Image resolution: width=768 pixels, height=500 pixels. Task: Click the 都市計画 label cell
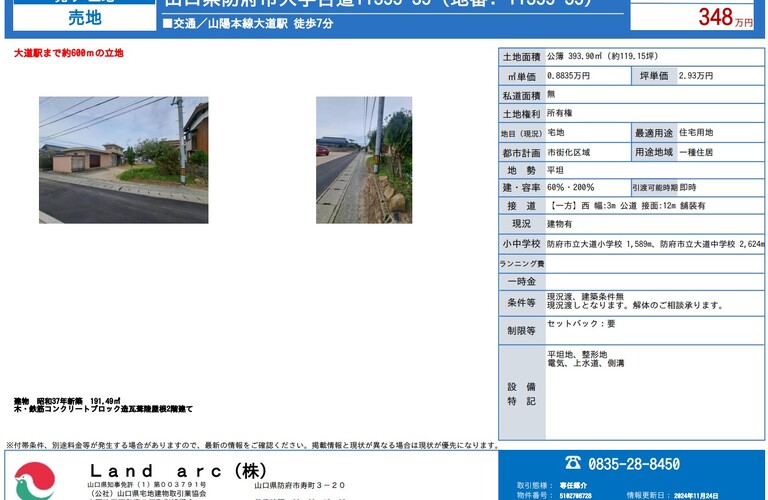click(x=522, y=153)
